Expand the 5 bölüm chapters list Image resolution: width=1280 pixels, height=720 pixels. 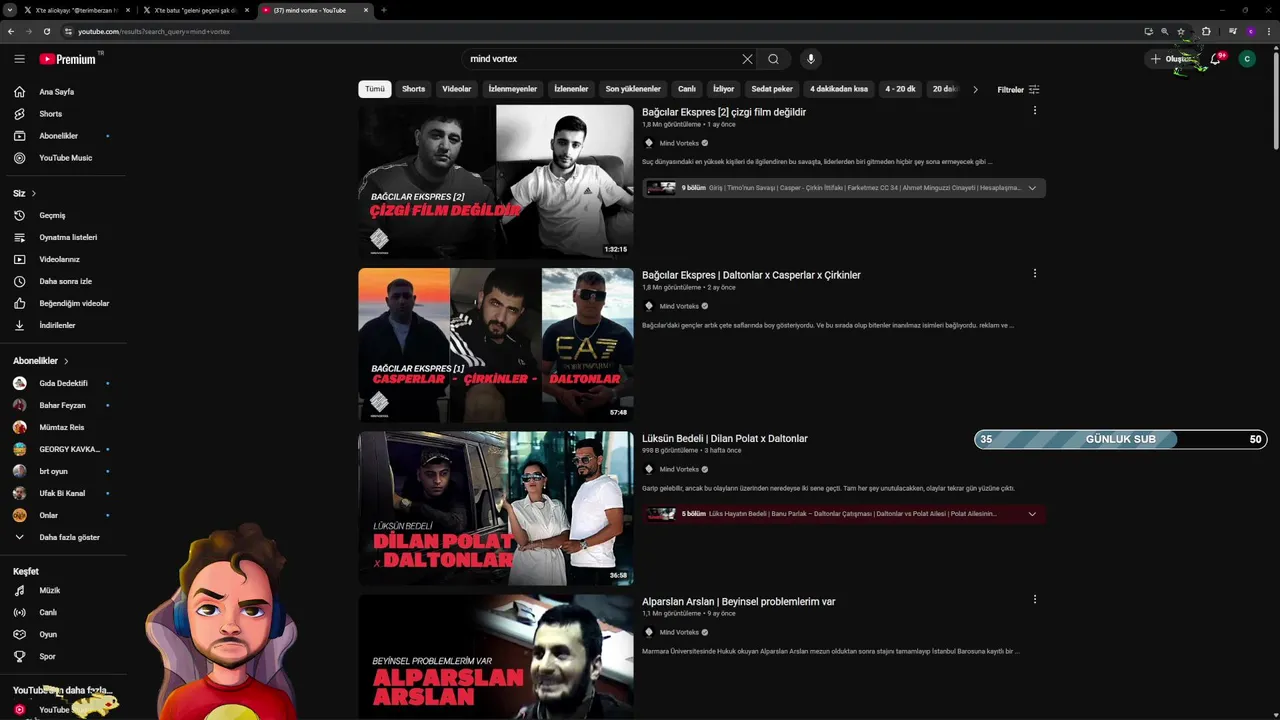click(1032, 514)
